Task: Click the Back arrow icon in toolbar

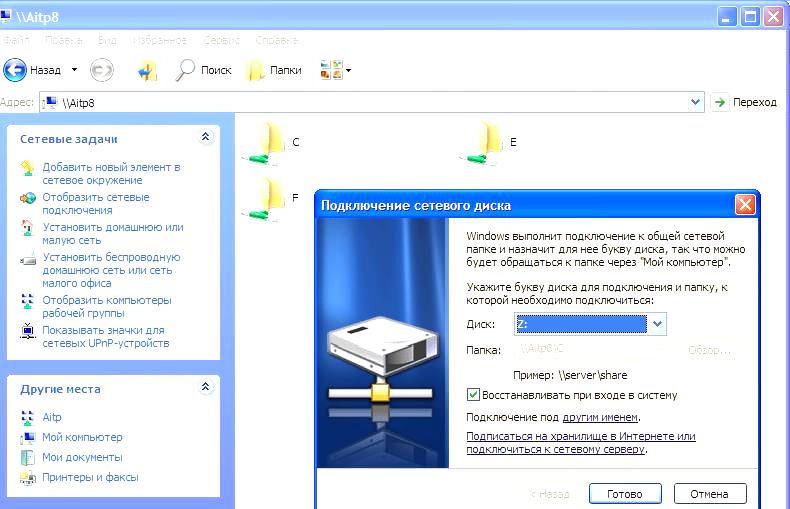Action: [x=15, y=70]
